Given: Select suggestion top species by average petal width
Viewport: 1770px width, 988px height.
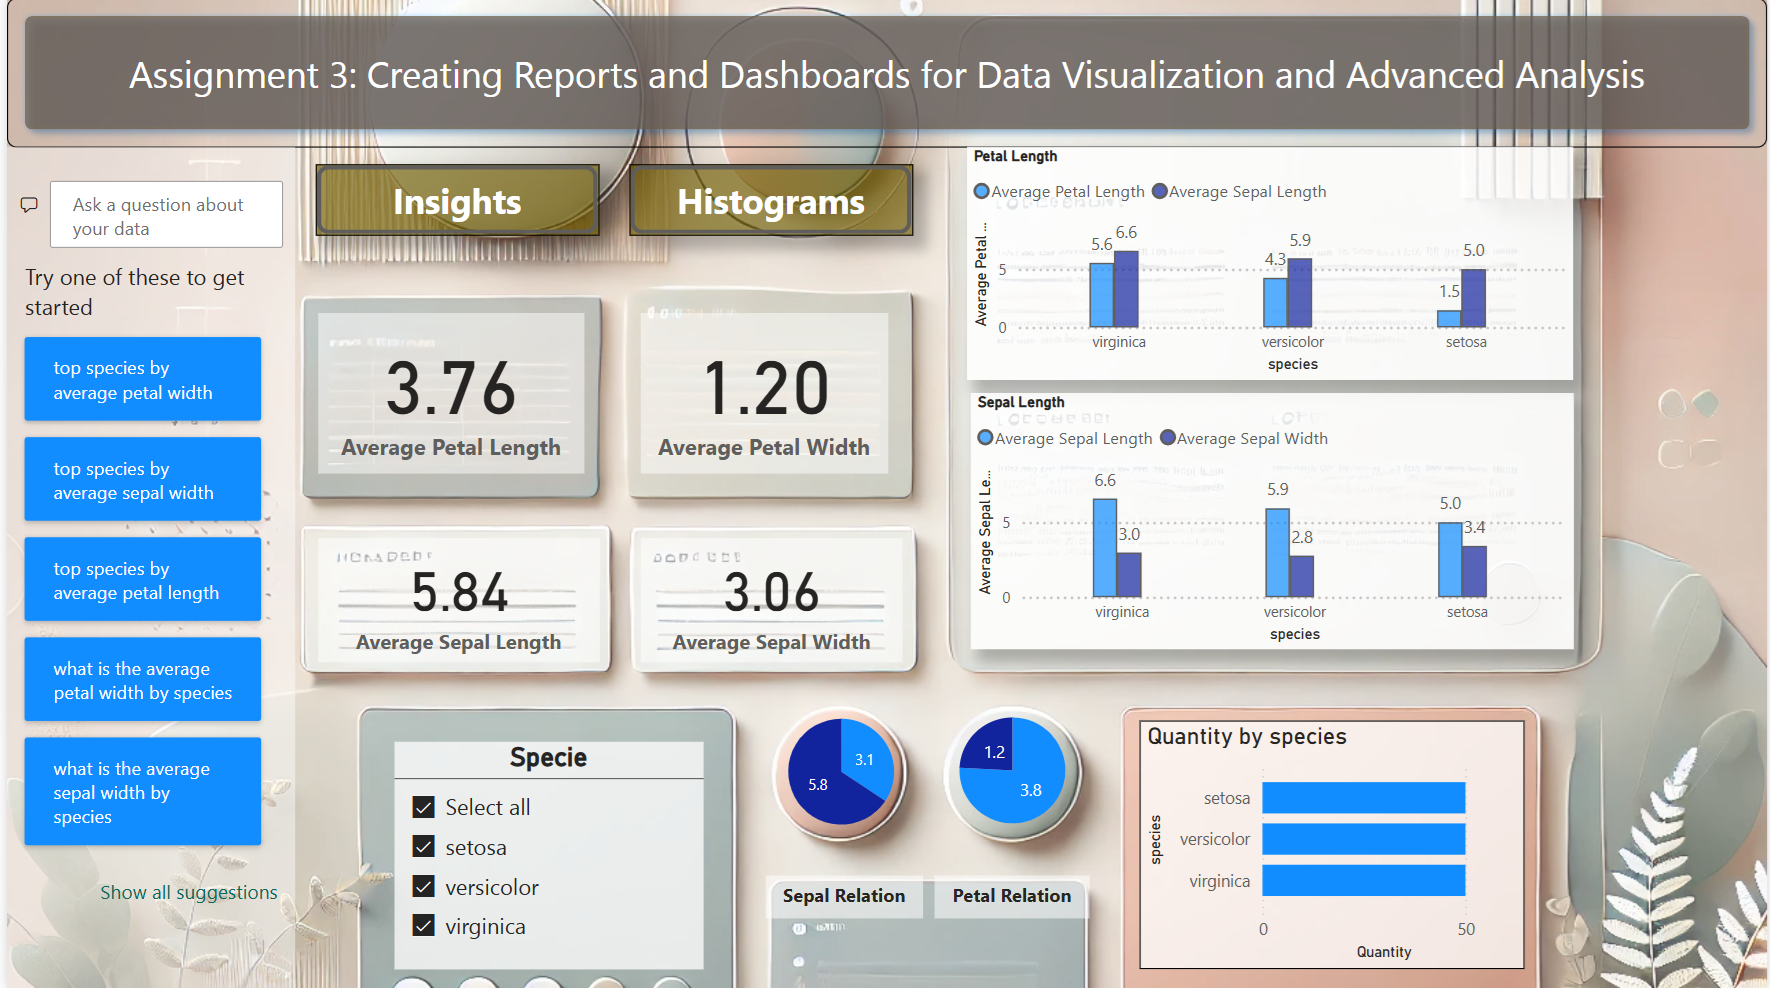Looking at the screenshot, I should 143,379.
